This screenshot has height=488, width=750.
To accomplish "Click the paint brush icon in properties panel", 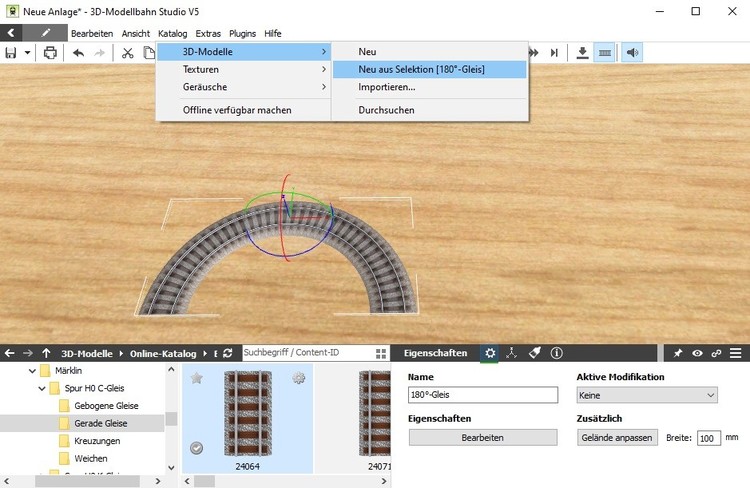I will tap(534, 354).
